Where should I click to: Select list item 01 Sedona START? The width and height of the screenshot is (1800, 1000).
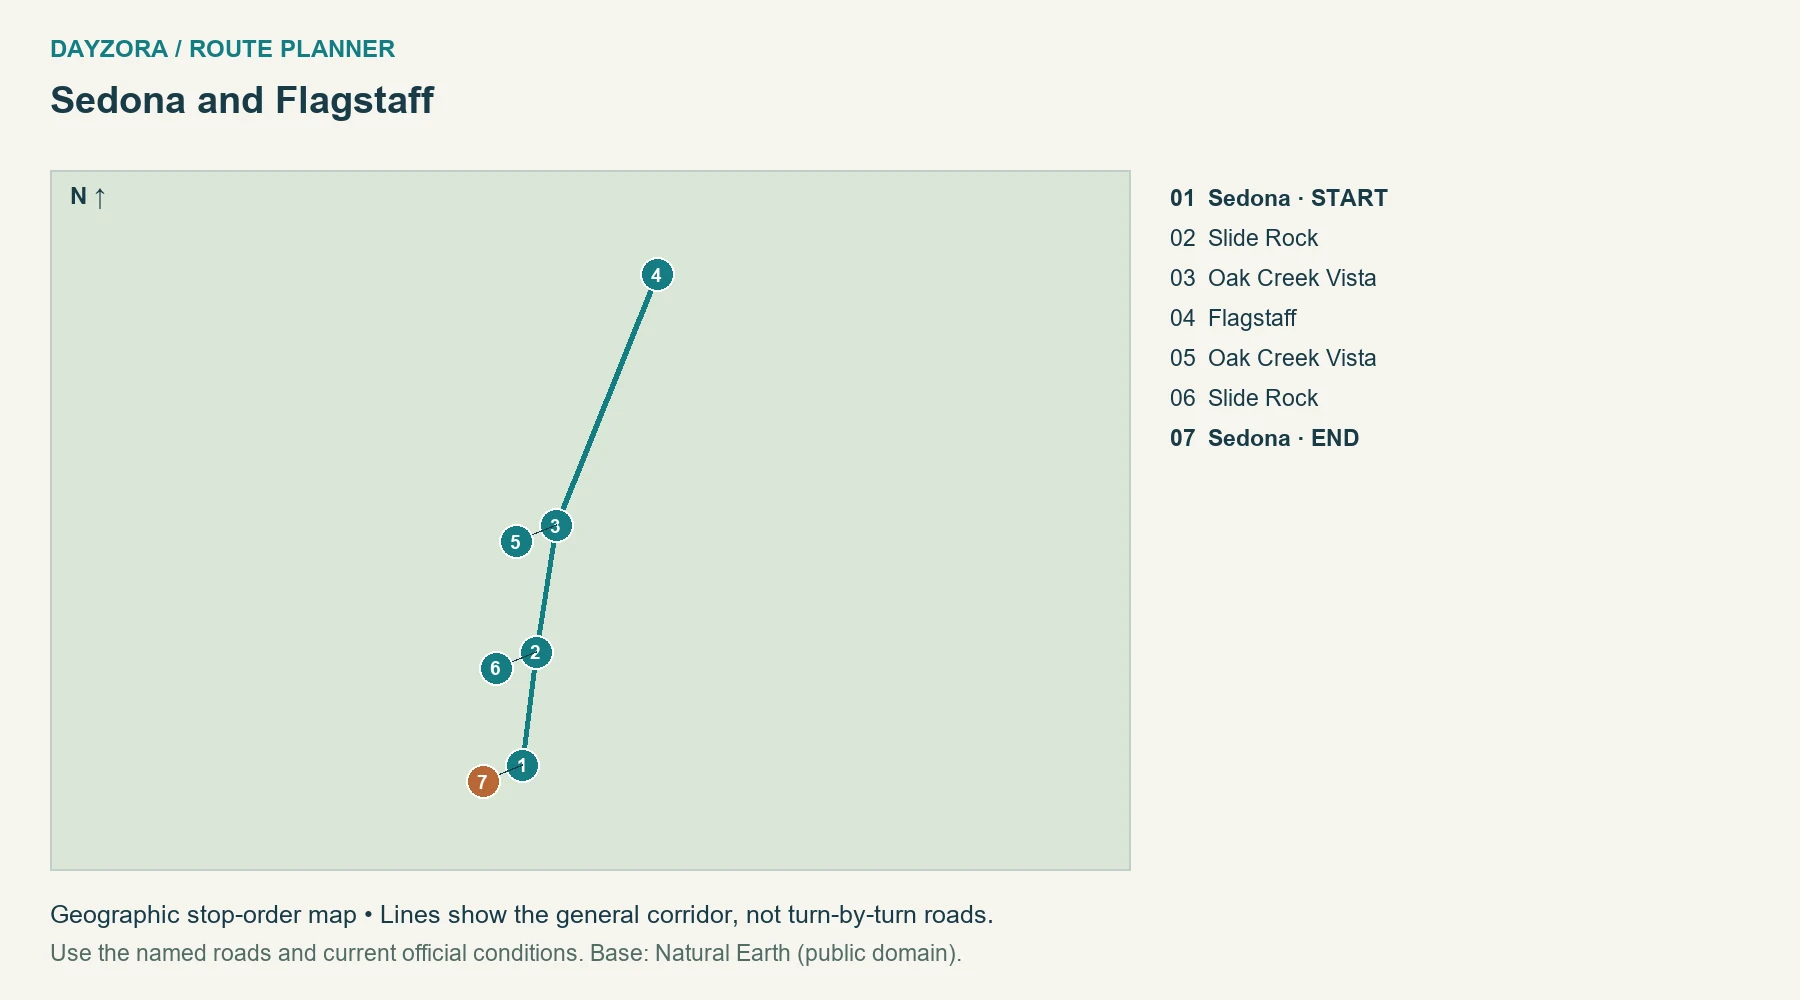(1278, 198)
